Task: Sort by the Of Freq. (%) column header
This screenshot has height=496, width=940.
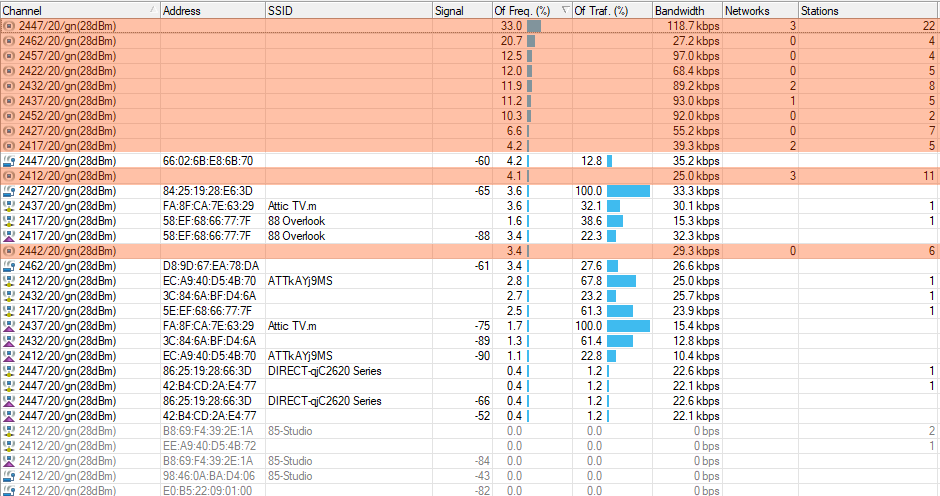Action: click(532, 10)
